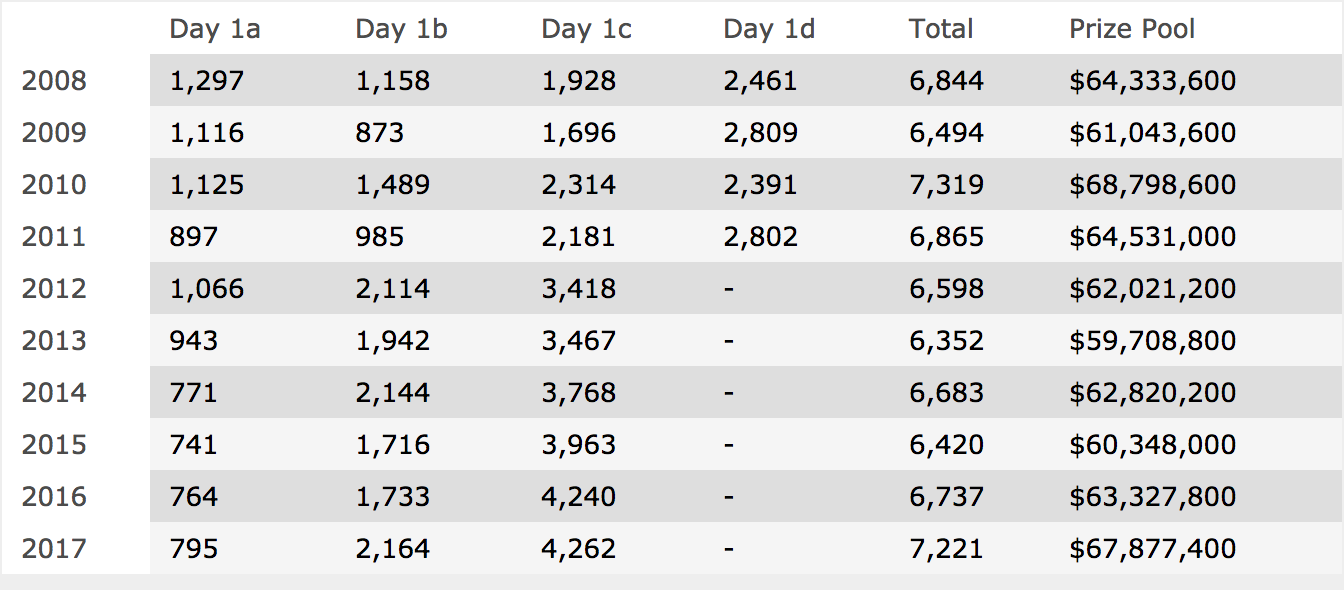Select the Day 1c column header
1344x590 pixels.
click(x=587, y=29)
